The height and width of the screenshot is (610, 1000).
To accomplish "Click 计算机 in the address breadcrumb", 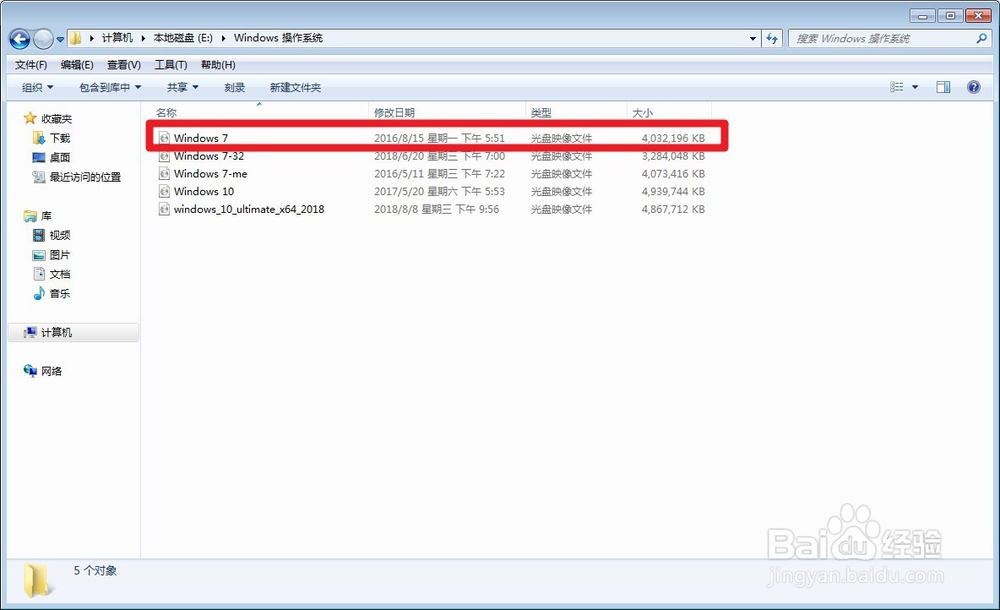I will click(x=117, y=38).
